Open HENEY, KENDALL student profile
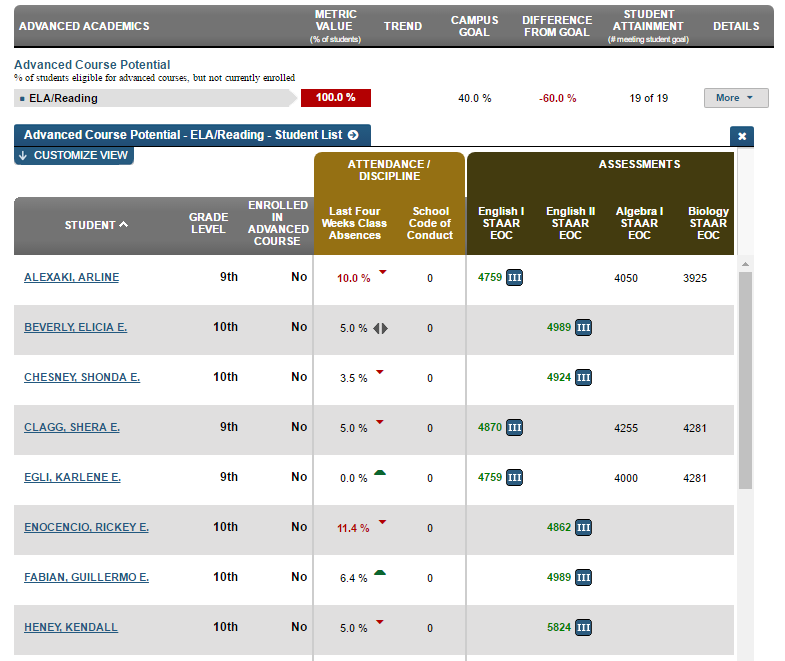 [x=71, y=627]
